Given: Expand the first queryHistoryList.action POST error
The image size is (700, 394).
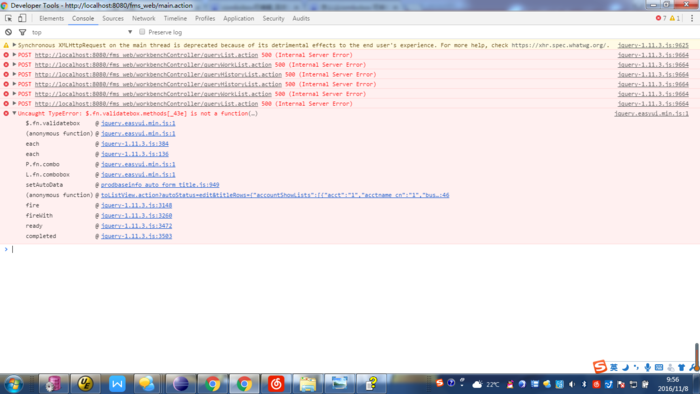Looking at the screenshot, I should coord(14,74).
